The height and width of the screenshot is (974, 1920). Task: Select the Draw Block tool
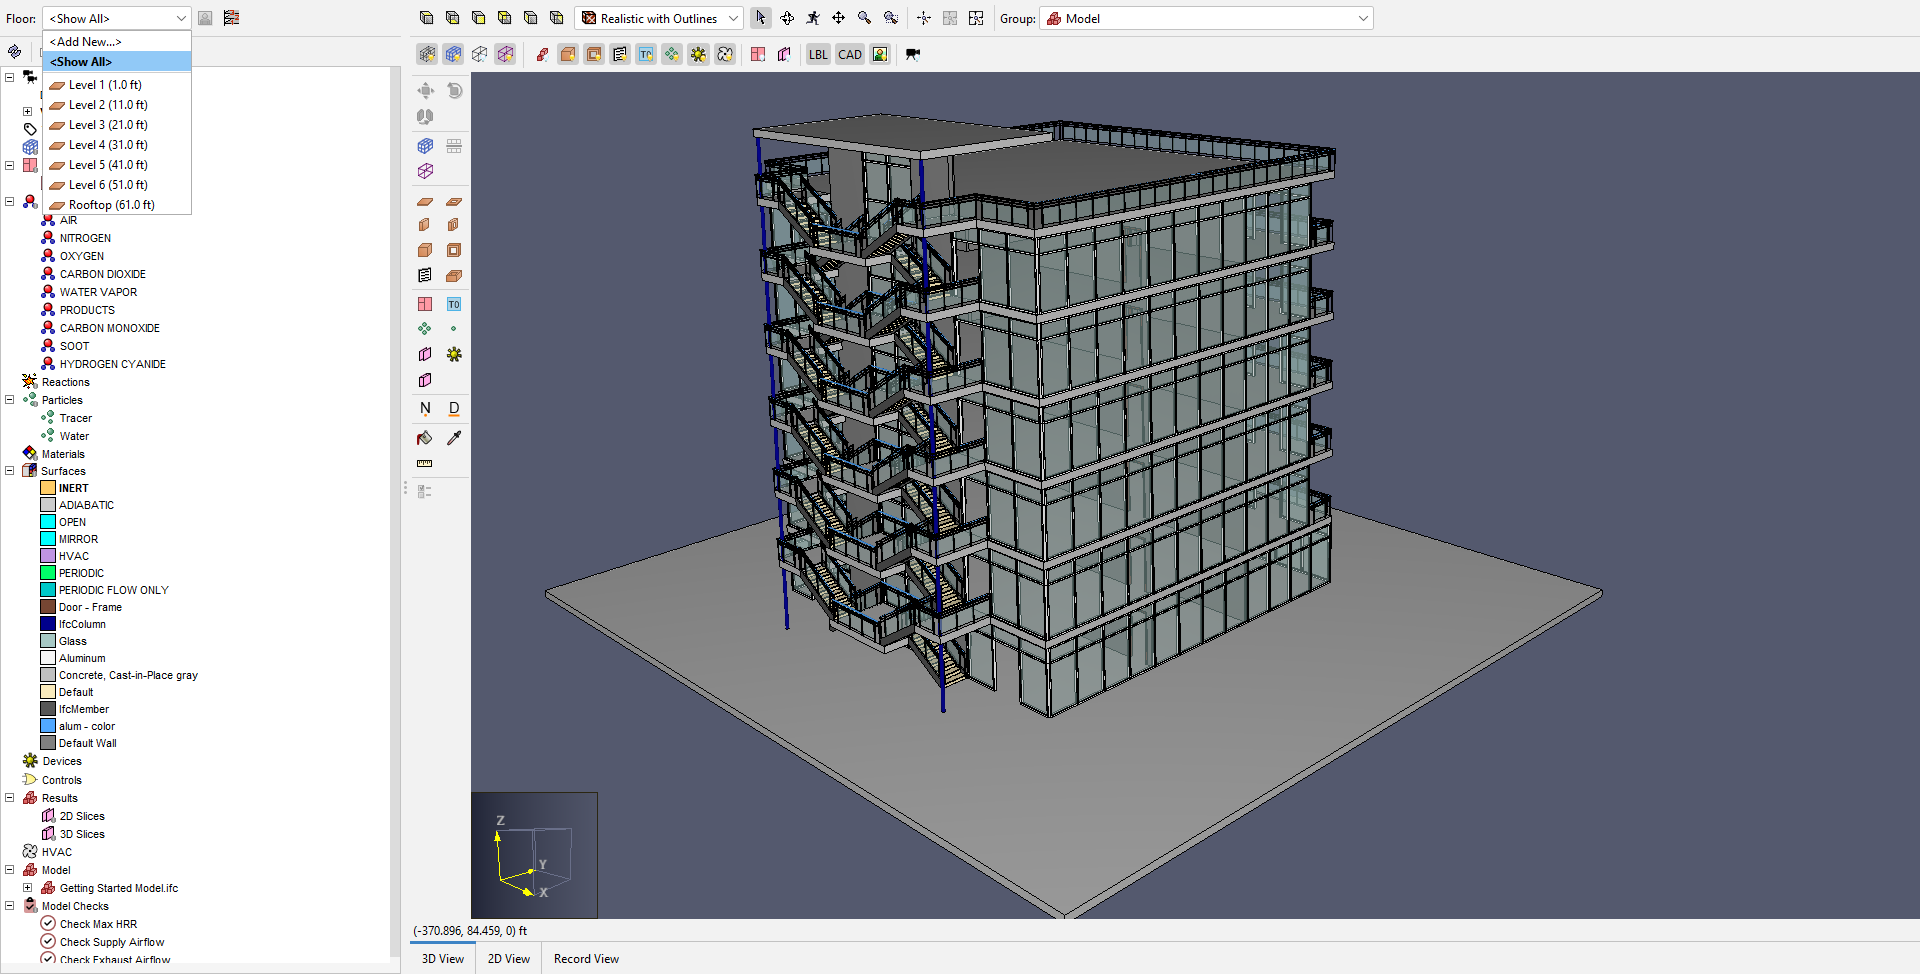425,250
